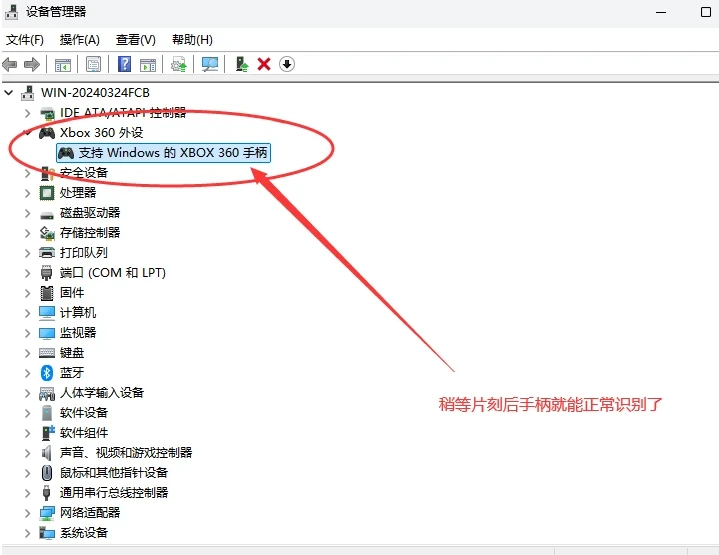Expand the 人体学输入设备 category
This screenshot has width=719, height=555.
coord(28,393)
